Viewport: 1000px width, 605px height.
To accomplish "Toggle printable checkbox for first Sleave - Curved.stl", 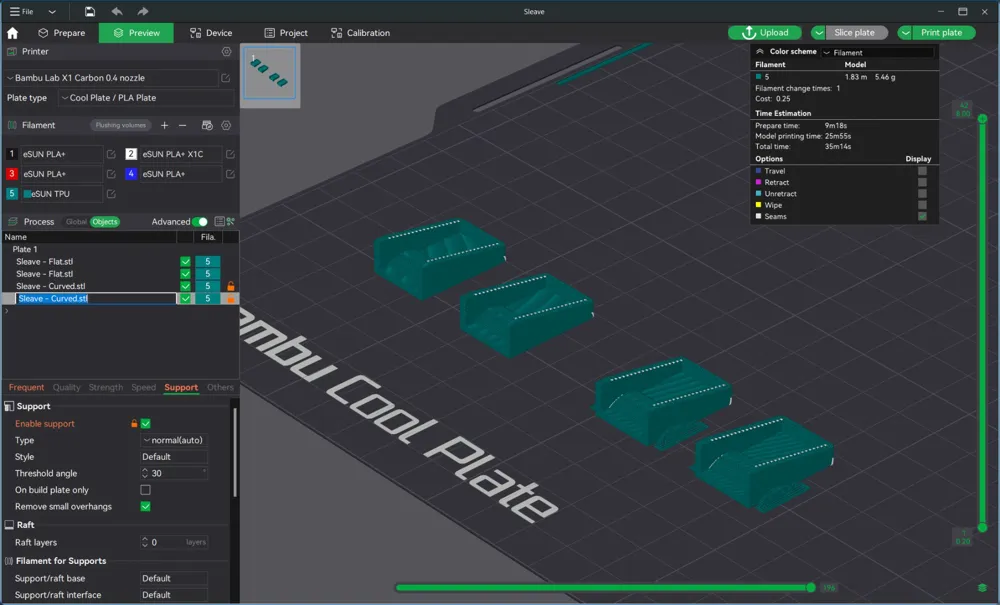I will pos(185,286).
